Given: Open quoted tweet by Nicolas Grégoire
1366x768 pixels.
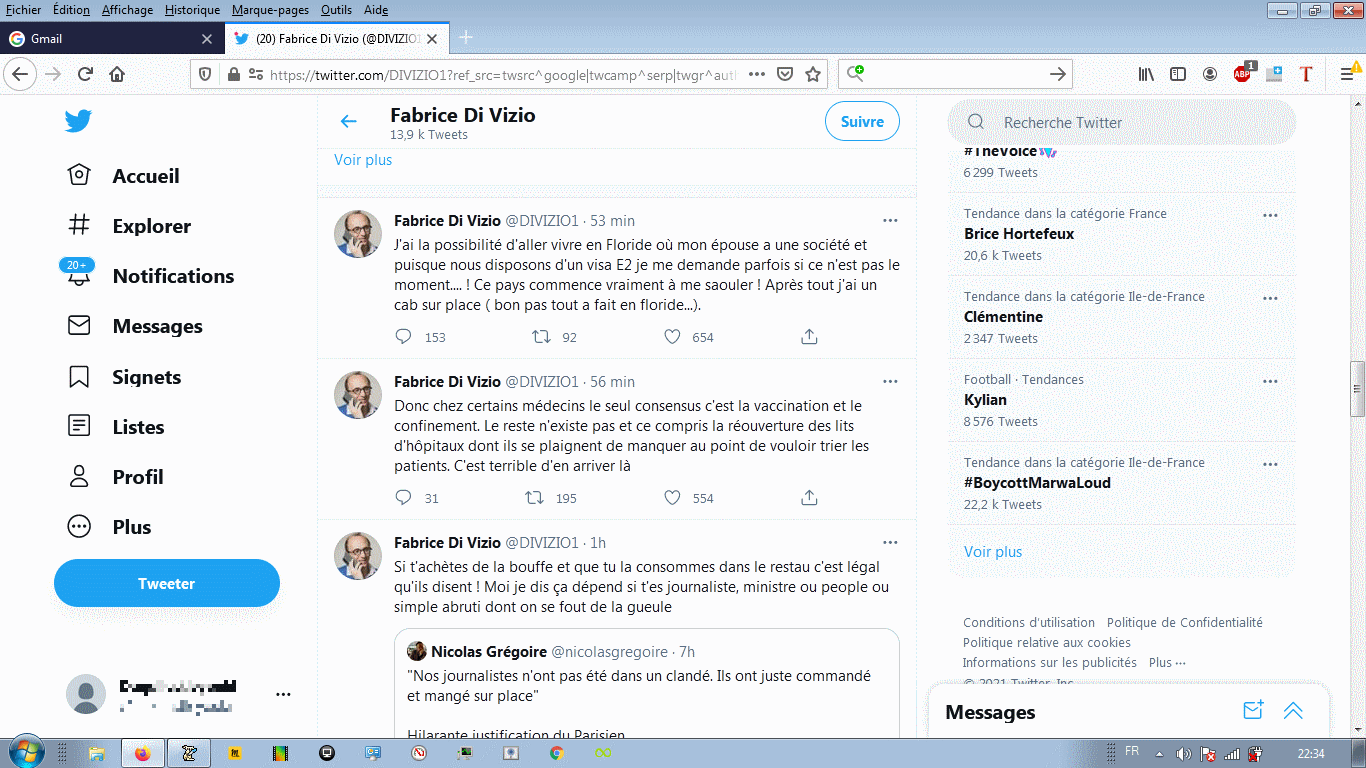Looking at the screenshot, I should tap(646, 684).
